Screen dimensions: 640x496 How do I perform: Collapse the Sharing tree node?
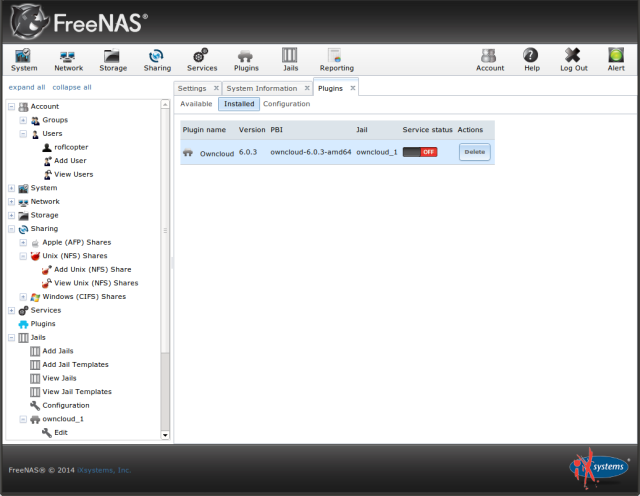point(11,229)
